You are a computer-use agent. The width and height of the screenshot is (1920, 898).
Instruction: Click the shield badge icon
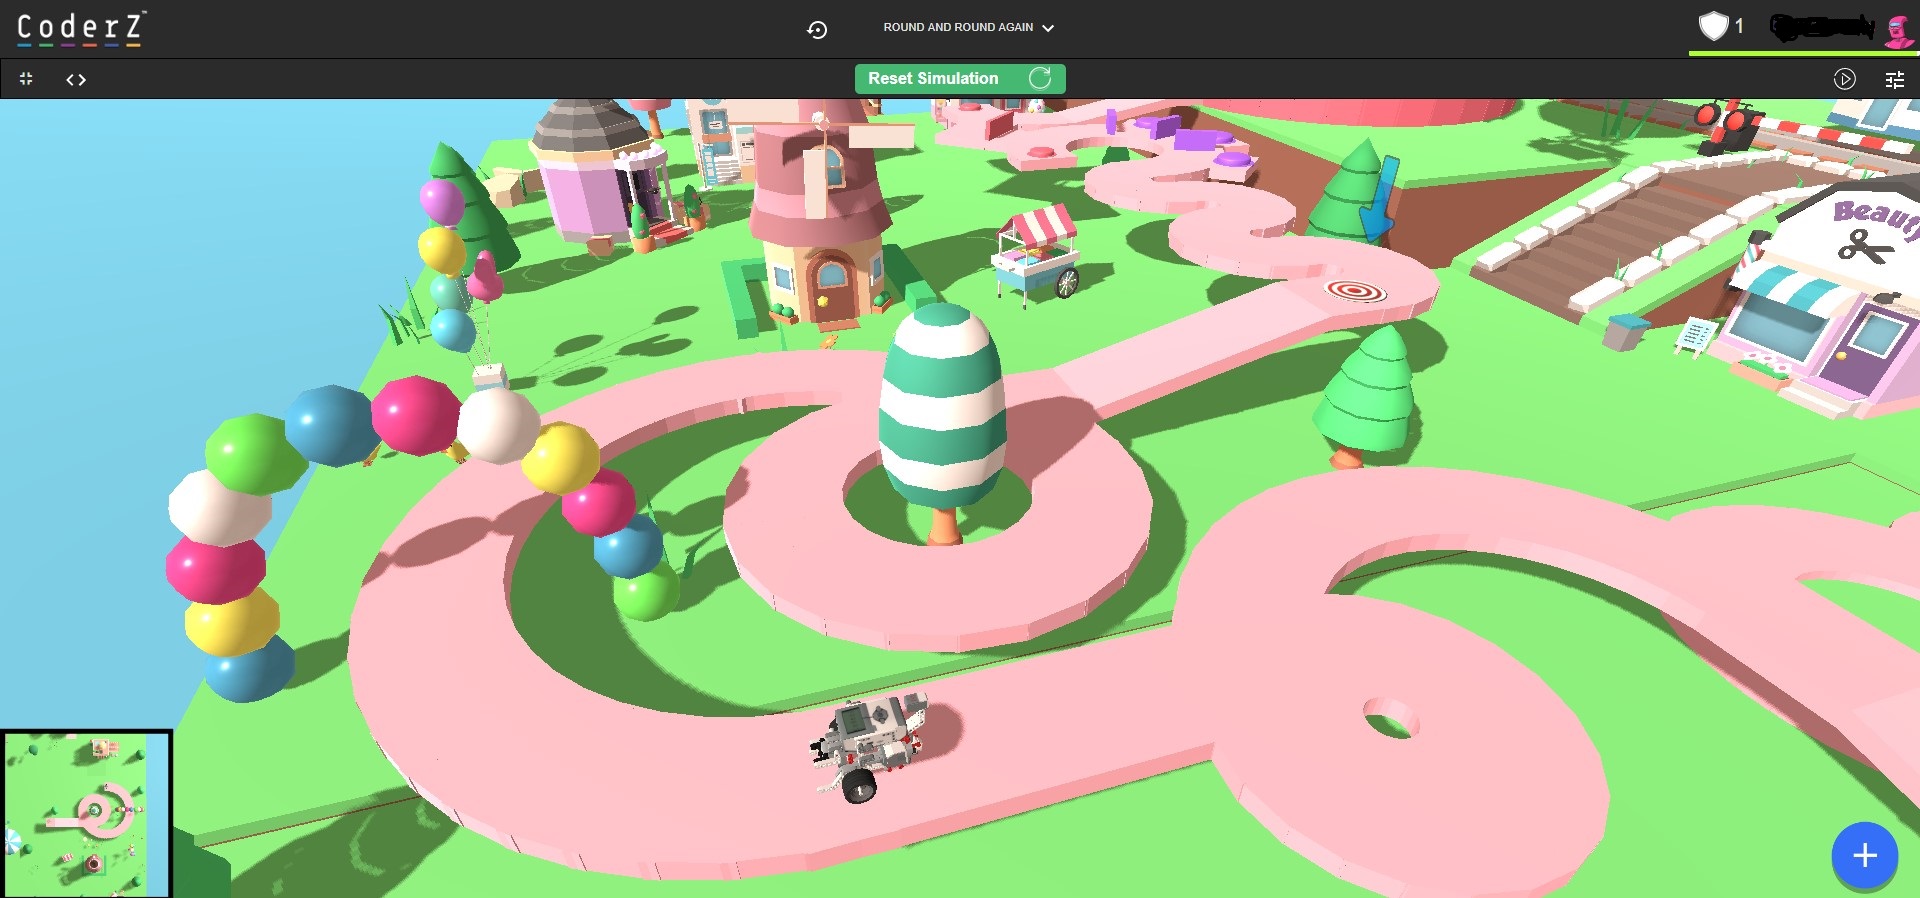[x=1713, y=26]
